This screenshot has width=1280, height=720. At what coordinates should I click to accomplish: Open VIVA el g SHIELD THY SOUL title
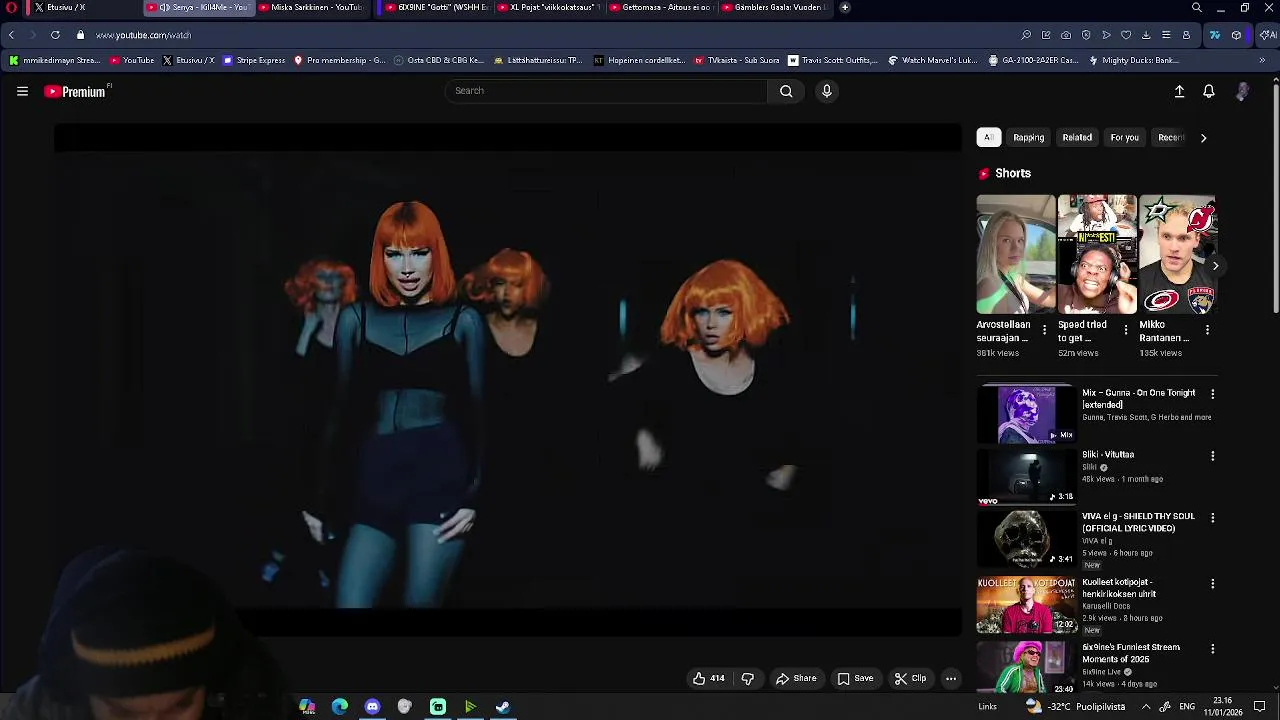tap(1138, 522)
